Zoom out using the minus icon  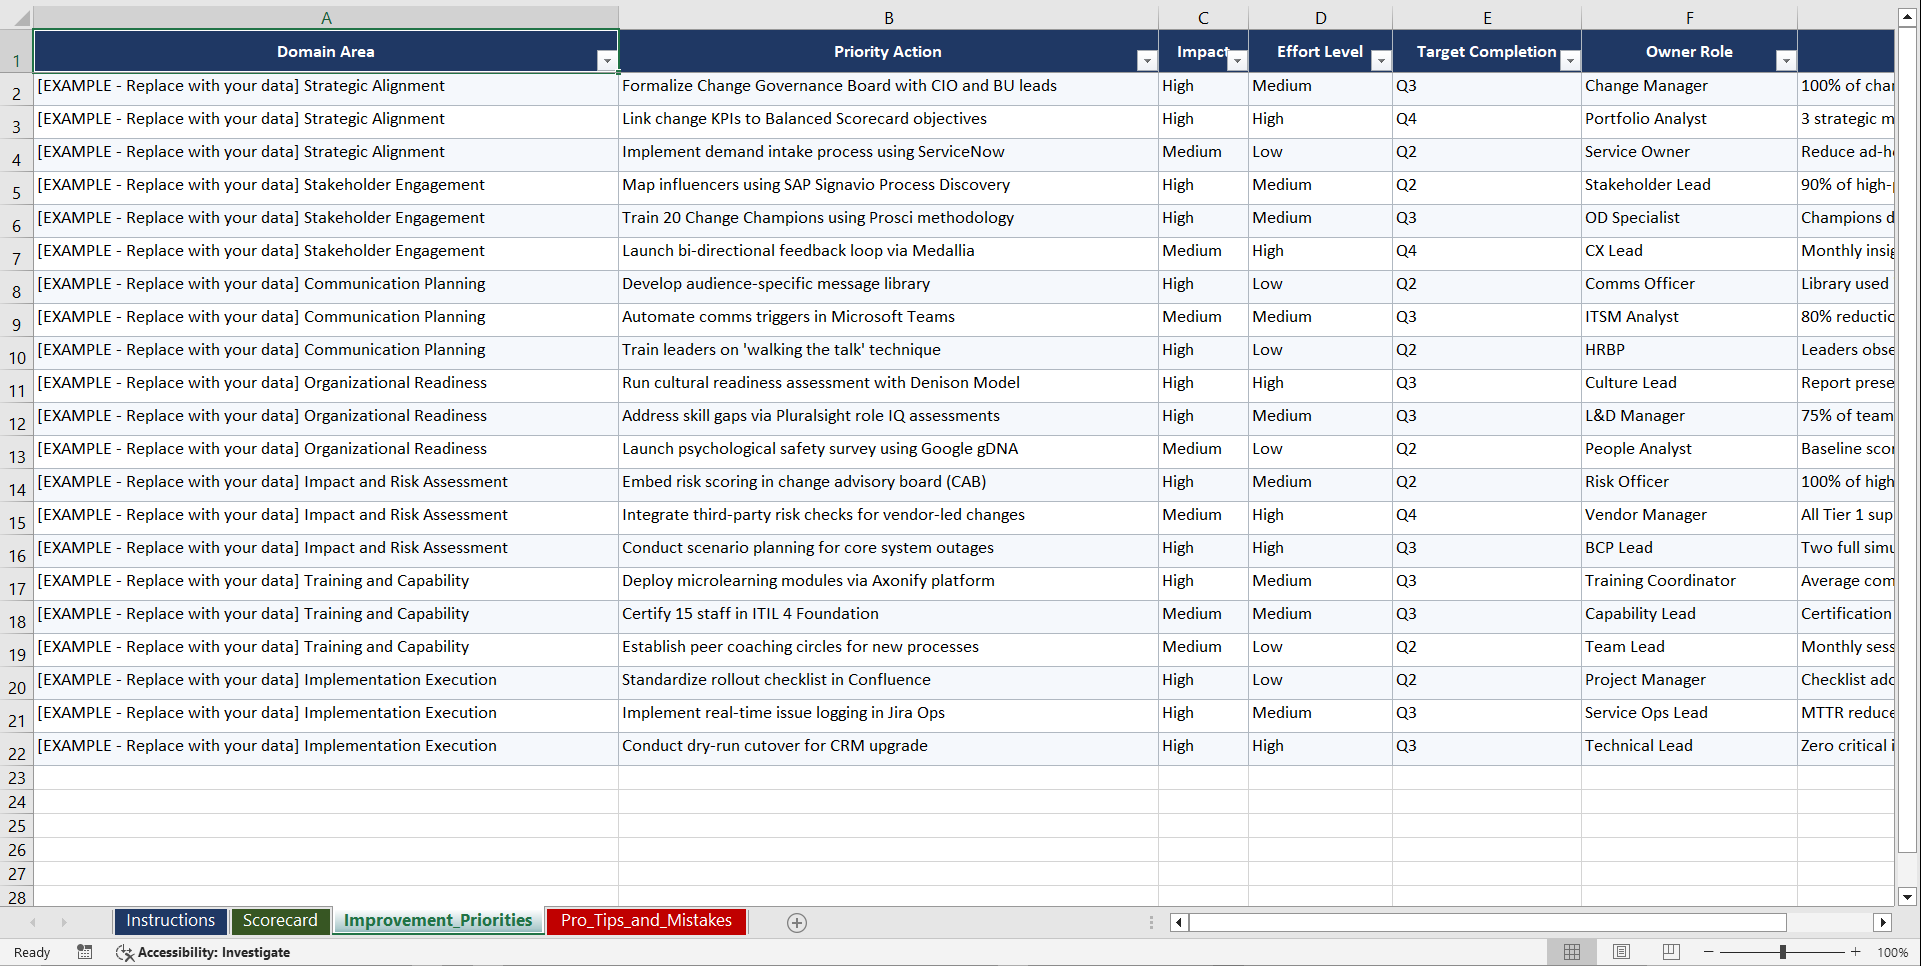1709,952
